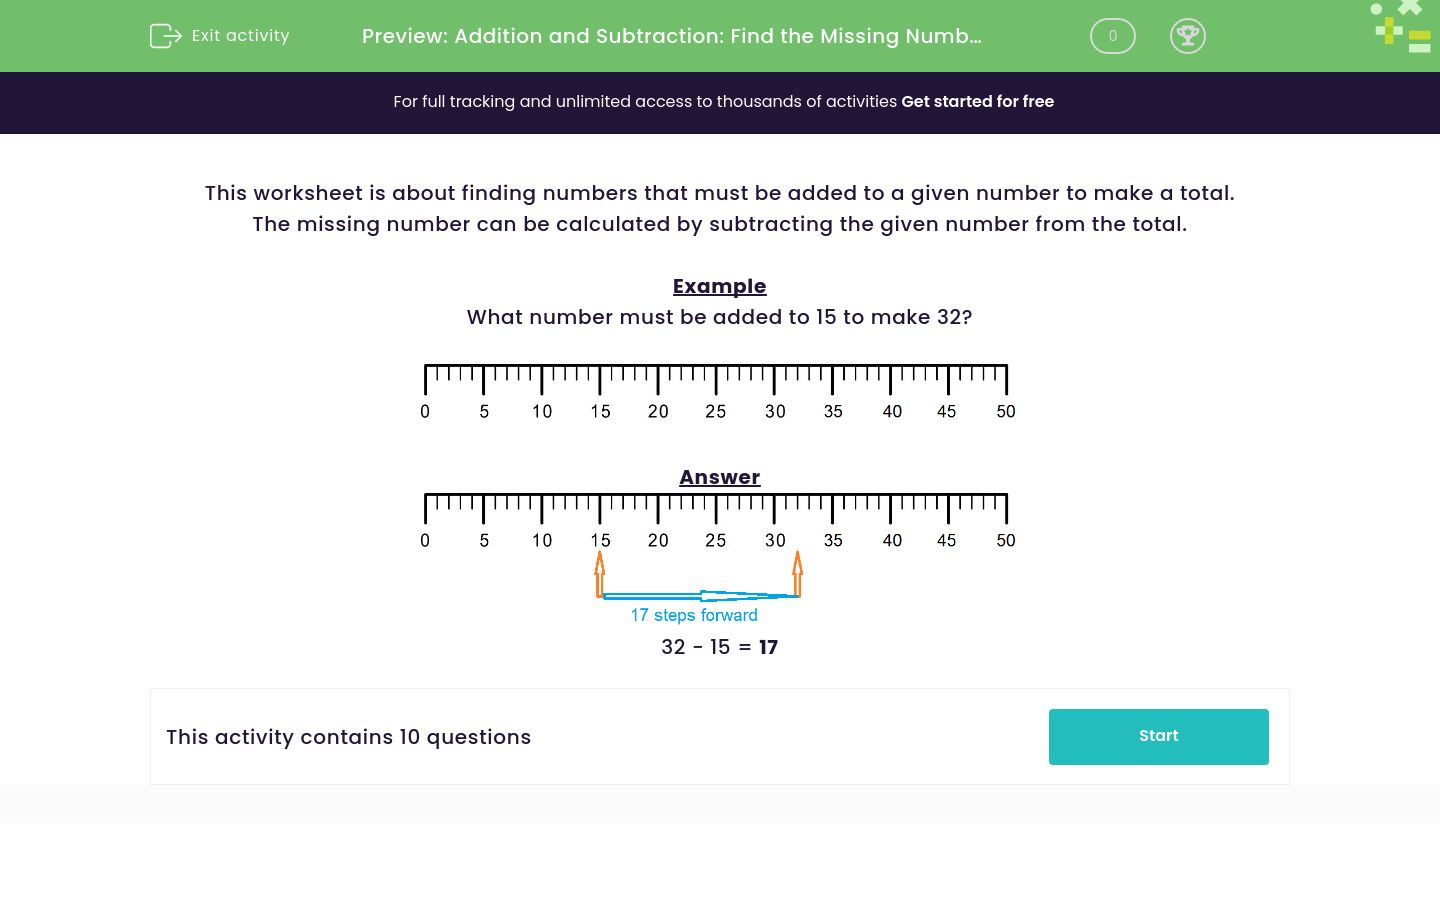Select the EdPlace logo in the top-right corner

(x=1400, y=27)
